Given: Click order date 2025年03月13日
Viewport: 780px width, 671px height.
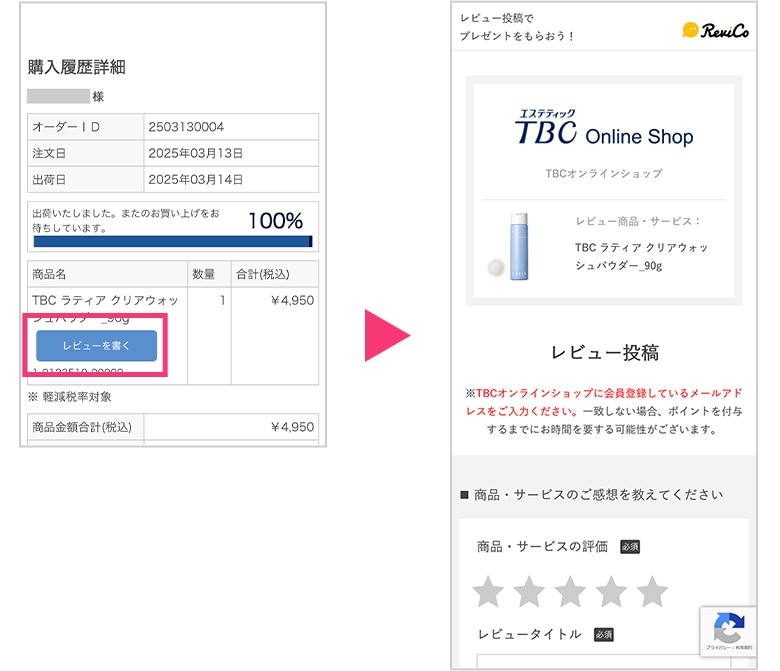Looking at the screenshot, I should pyautogui.click(x=195, y=153).
